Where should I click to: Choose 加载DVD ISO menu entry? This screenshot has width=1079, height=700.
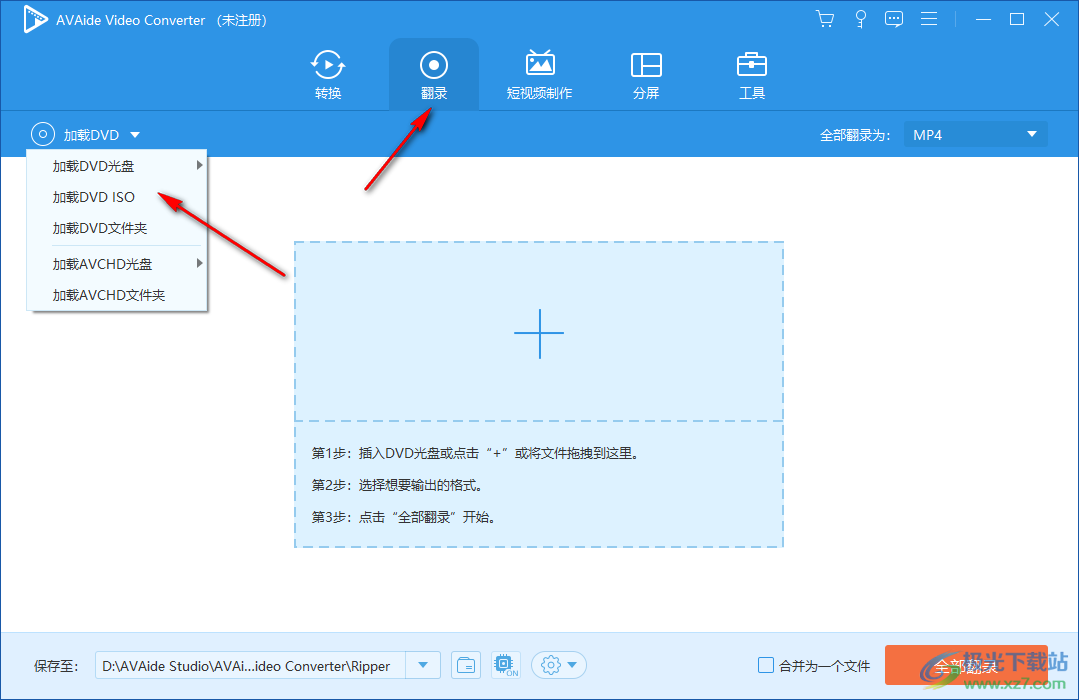point(116,197)
